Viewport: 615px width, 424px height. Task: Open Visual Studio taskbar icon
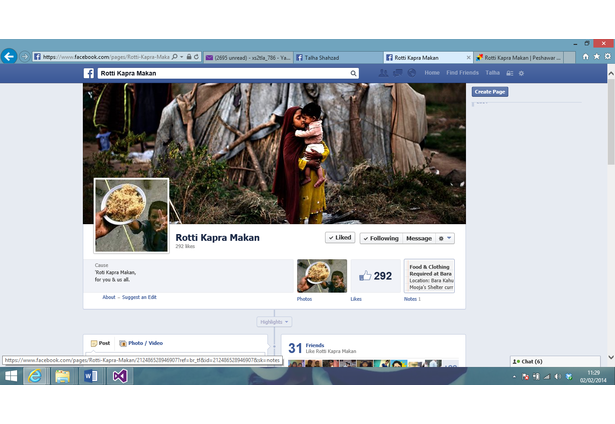pos(120,376)
